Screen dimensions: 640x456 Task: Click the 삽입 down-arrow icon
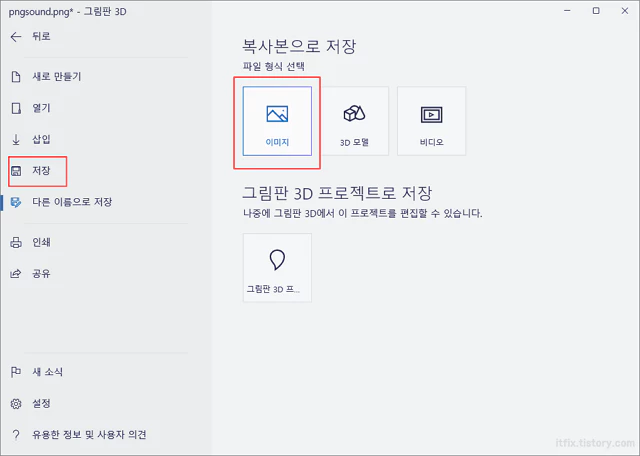16,140
